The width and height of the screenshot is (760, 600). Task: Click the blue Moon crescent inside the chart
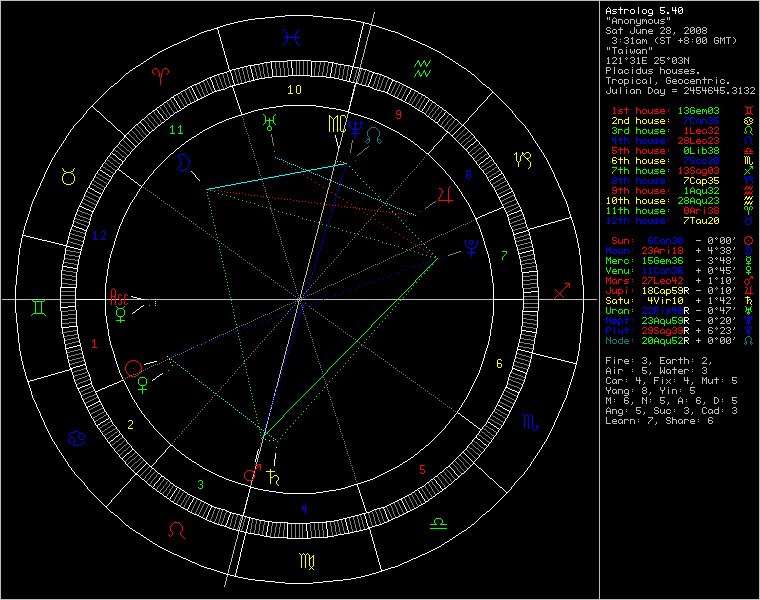pos(184,161)
